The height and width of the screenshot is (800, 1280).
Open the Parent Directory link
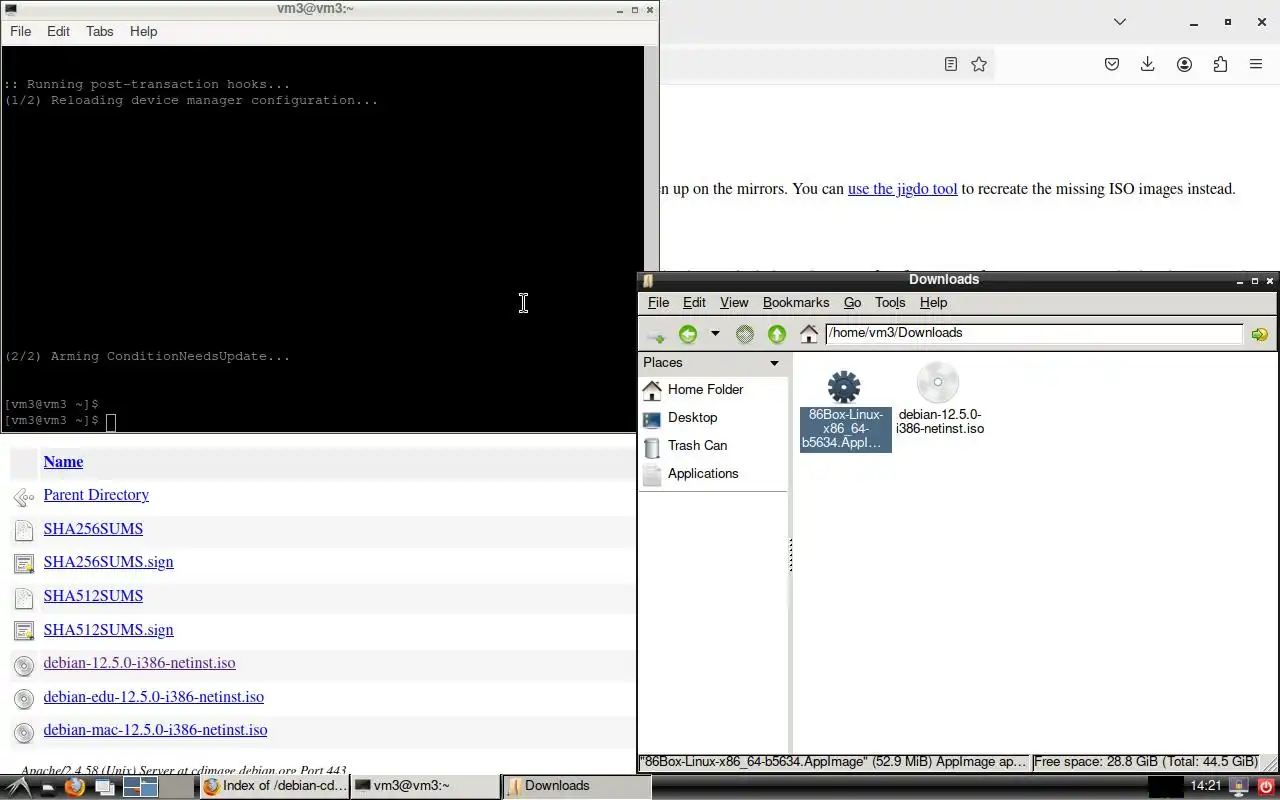click(96, 495)
